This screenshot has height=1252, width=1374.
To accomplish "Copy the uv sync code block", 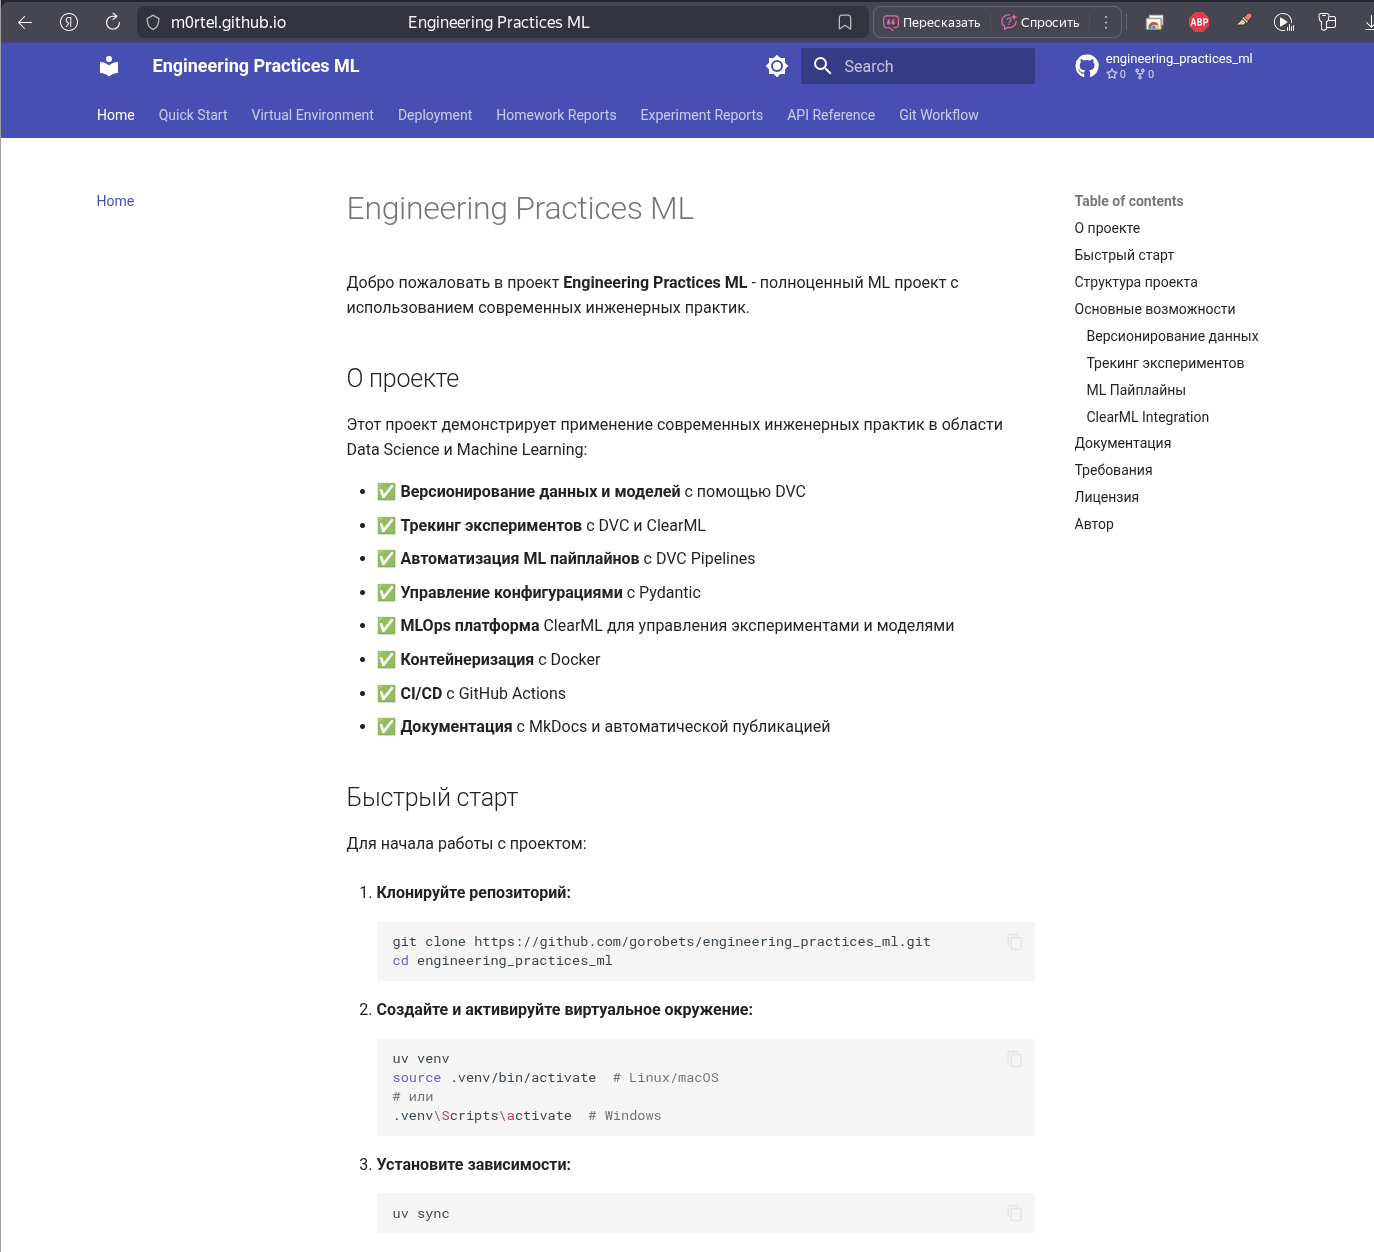I will (1014, 1213).
